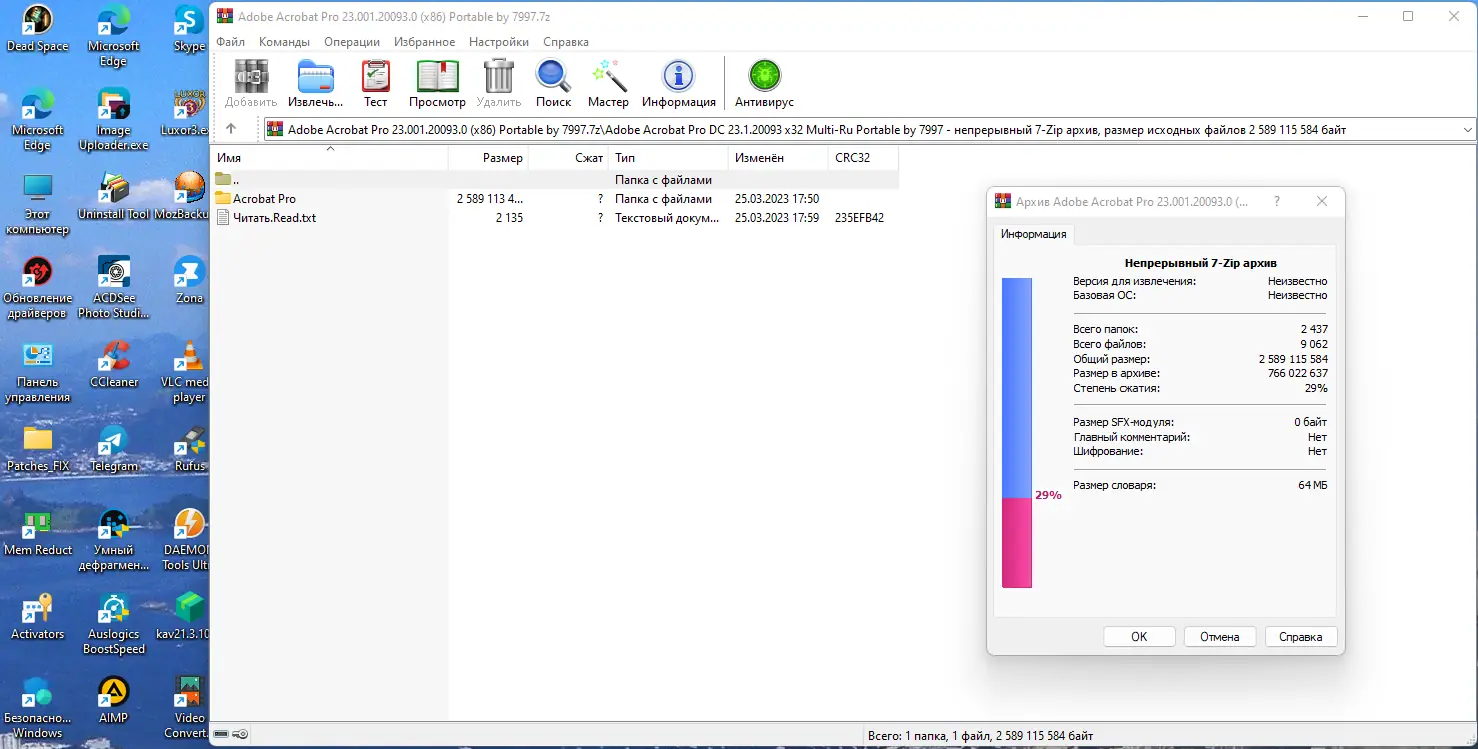The image size is (1478, 749).
Task: Sort files by the Размер column header
Action: click(x=488, y=158)
